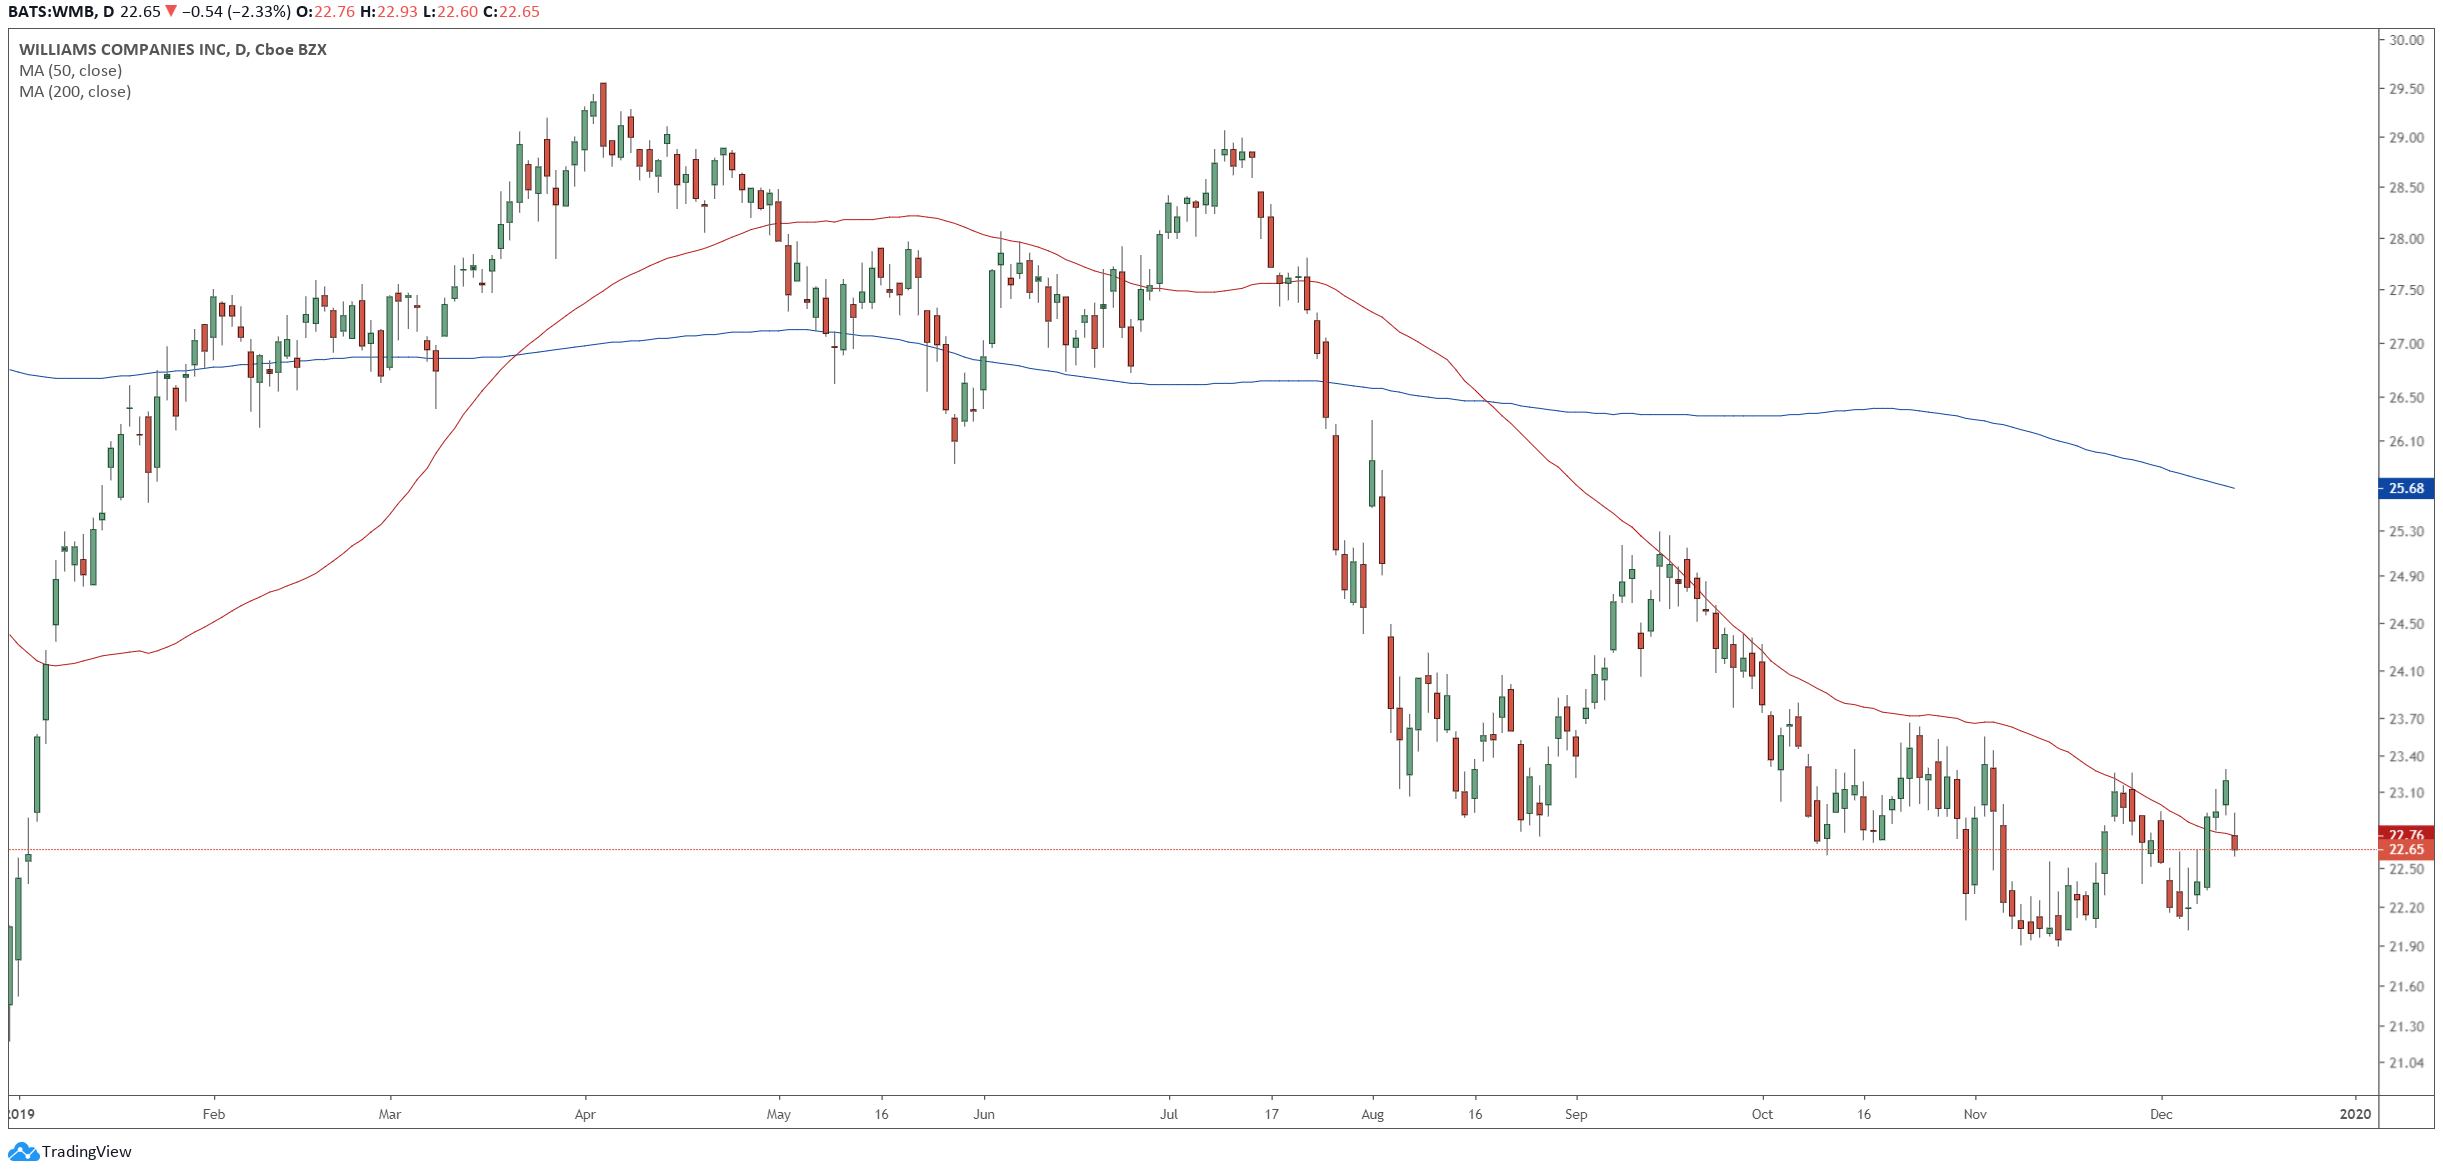The width and height of the screenshot is (2443, 1175).
Task: Click the Dec label on the date axis
Action: coord(2161,1114)
